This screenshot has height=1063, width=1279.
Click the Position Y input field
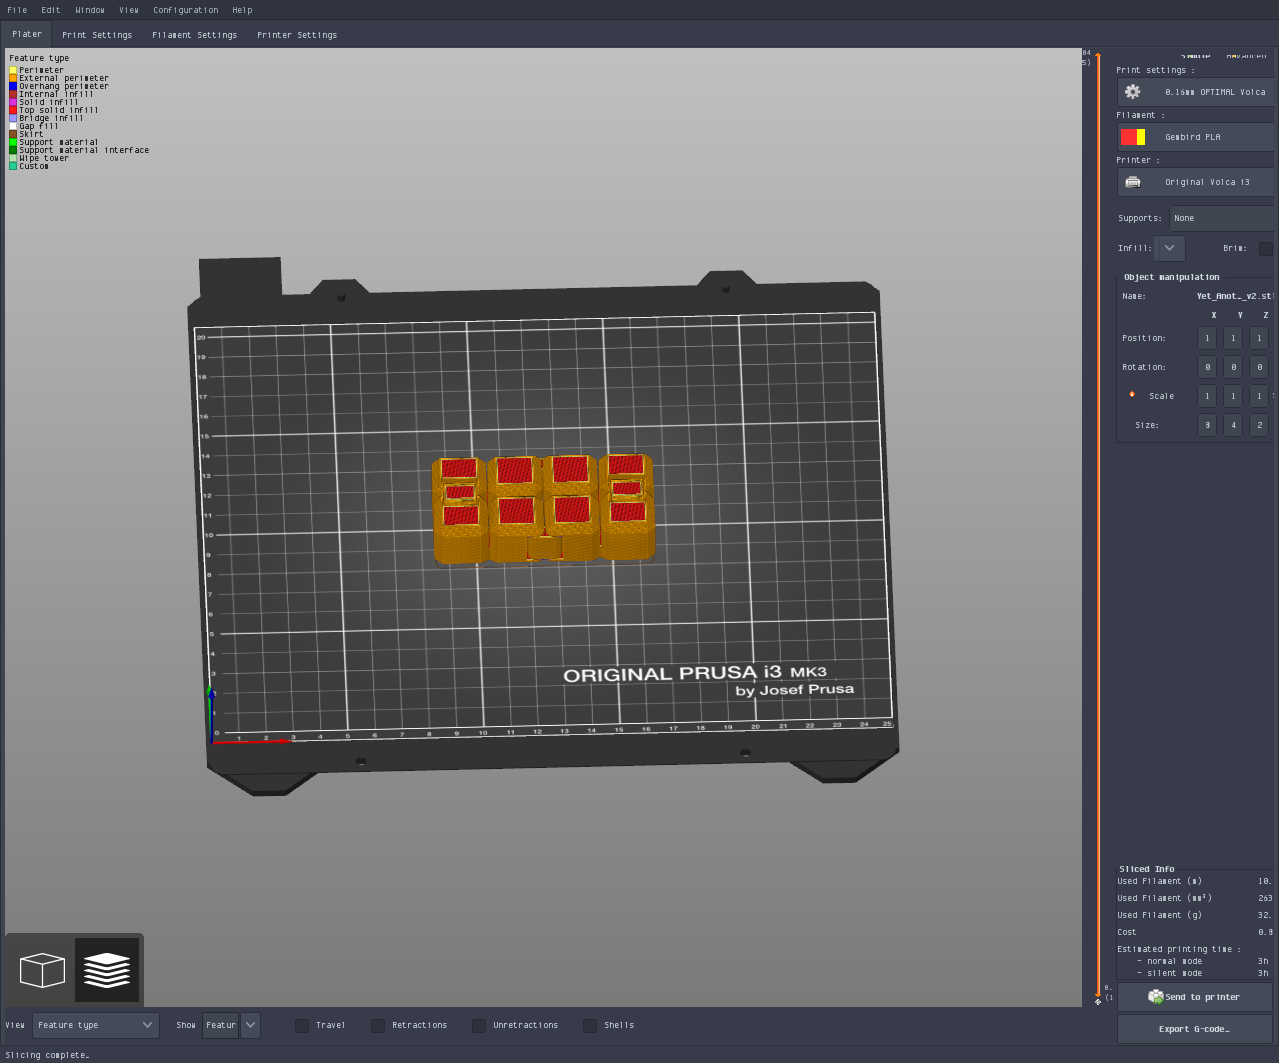[x=1234, y=338]
